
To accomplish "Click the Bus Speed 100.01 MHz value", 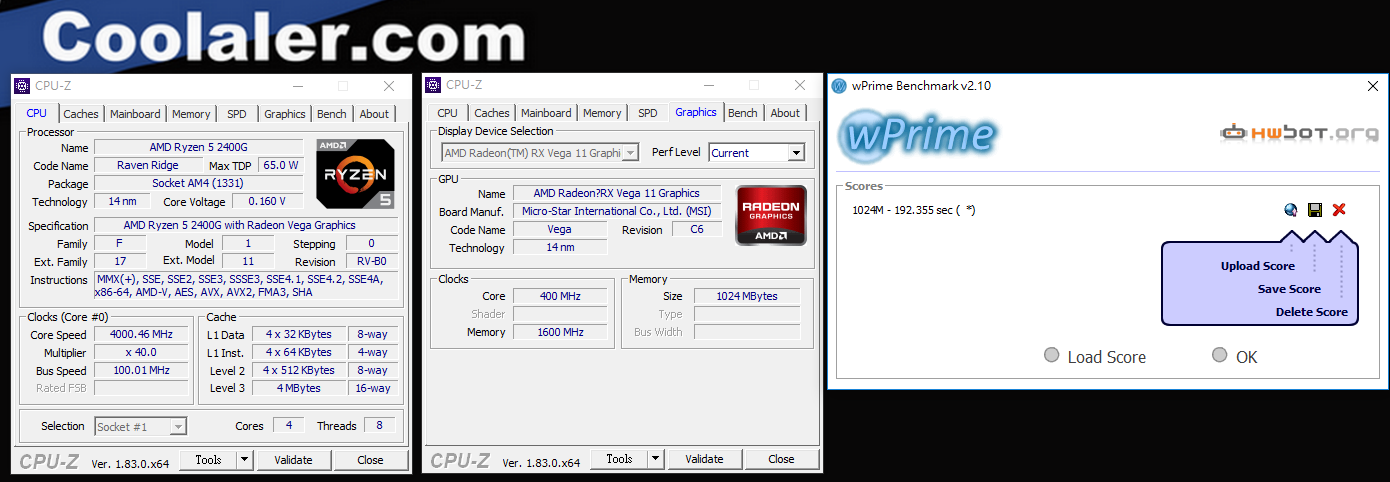I will click(x=140, y=370).
